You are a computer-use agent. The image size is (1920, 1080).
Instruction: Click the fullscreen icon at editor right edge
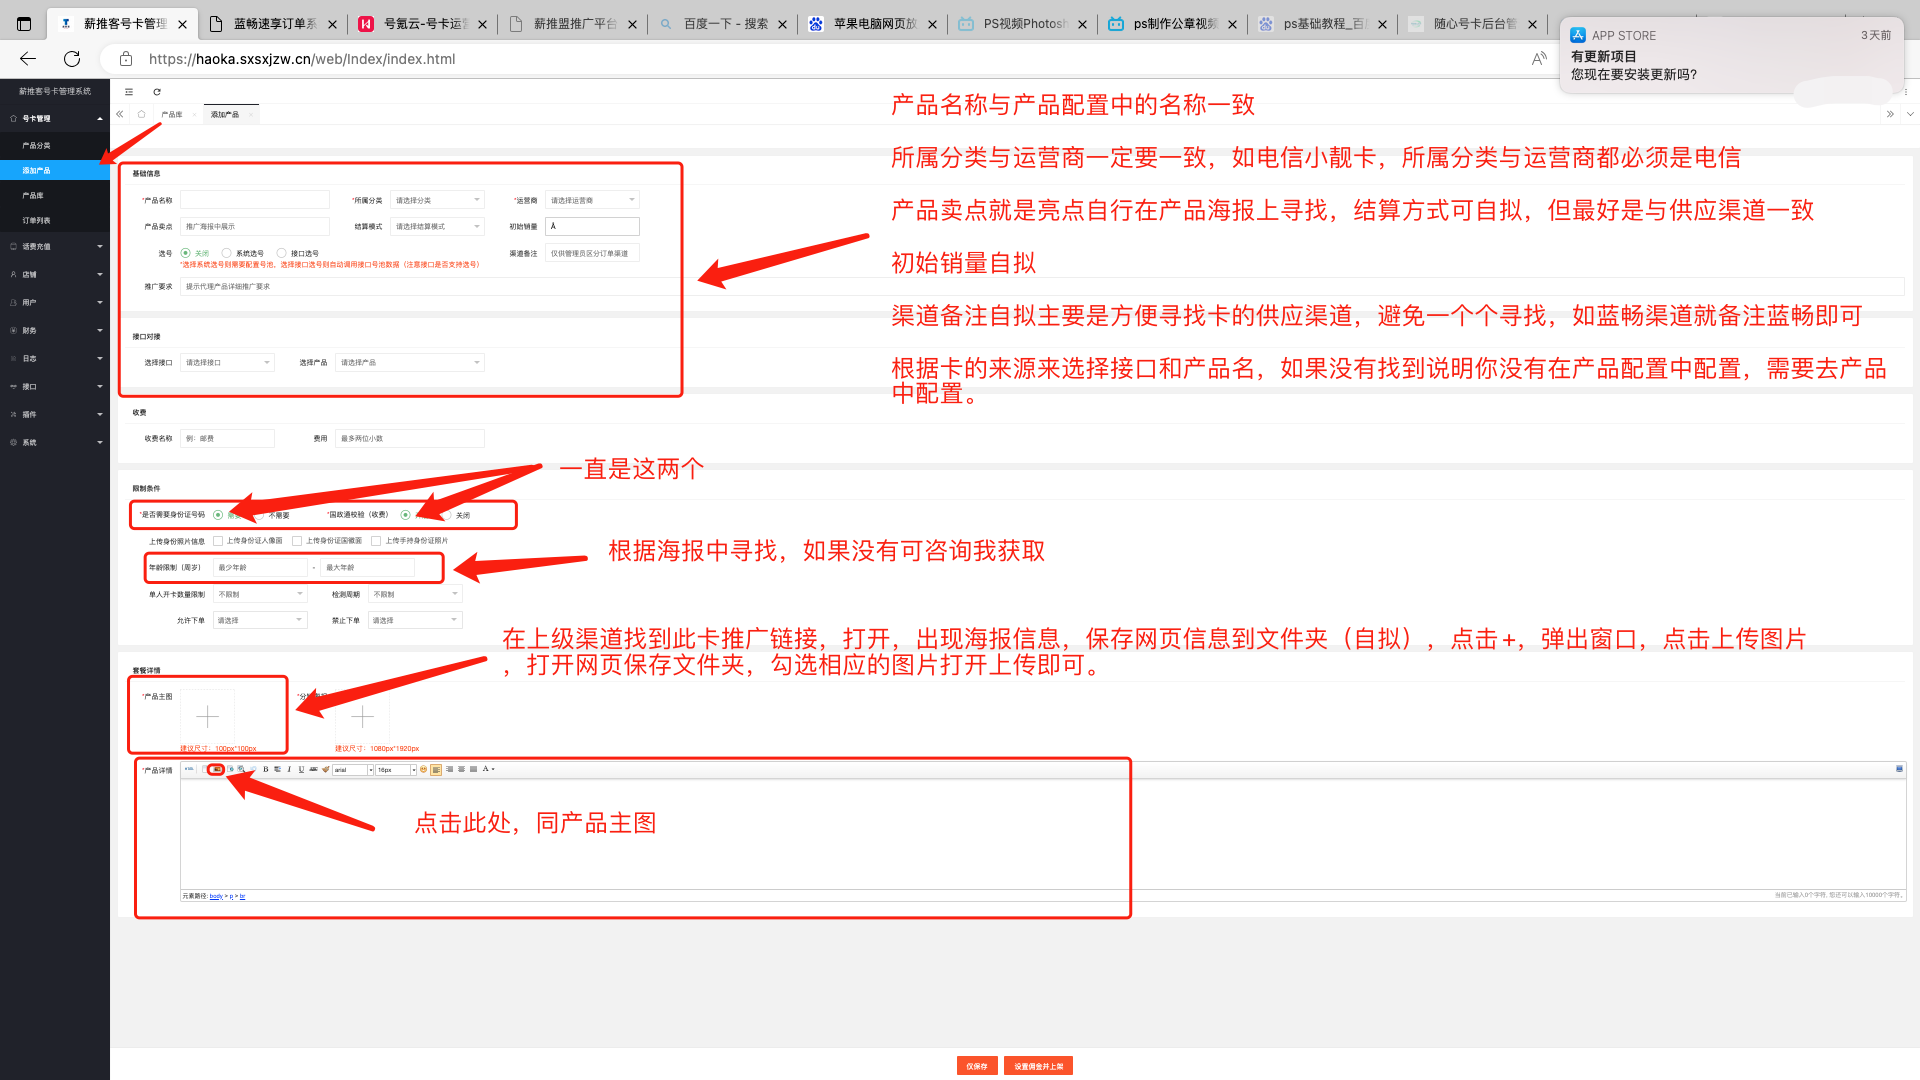(1899, 769)
